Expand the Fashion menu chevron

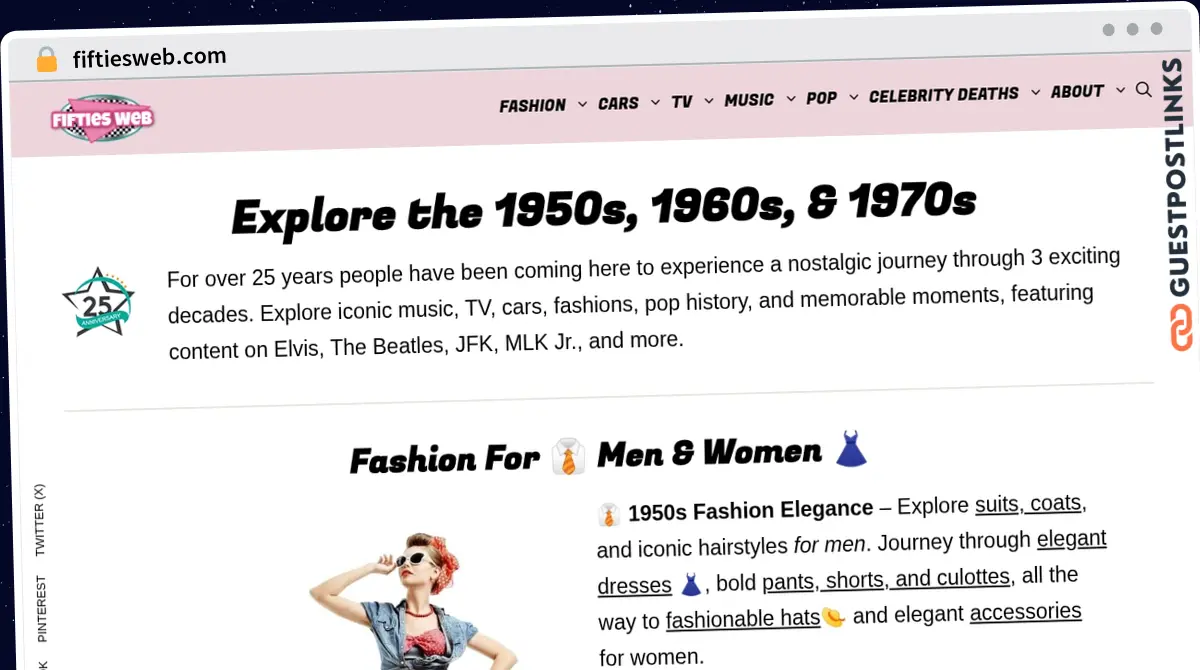pyautogui.click(x=582, y=104)
